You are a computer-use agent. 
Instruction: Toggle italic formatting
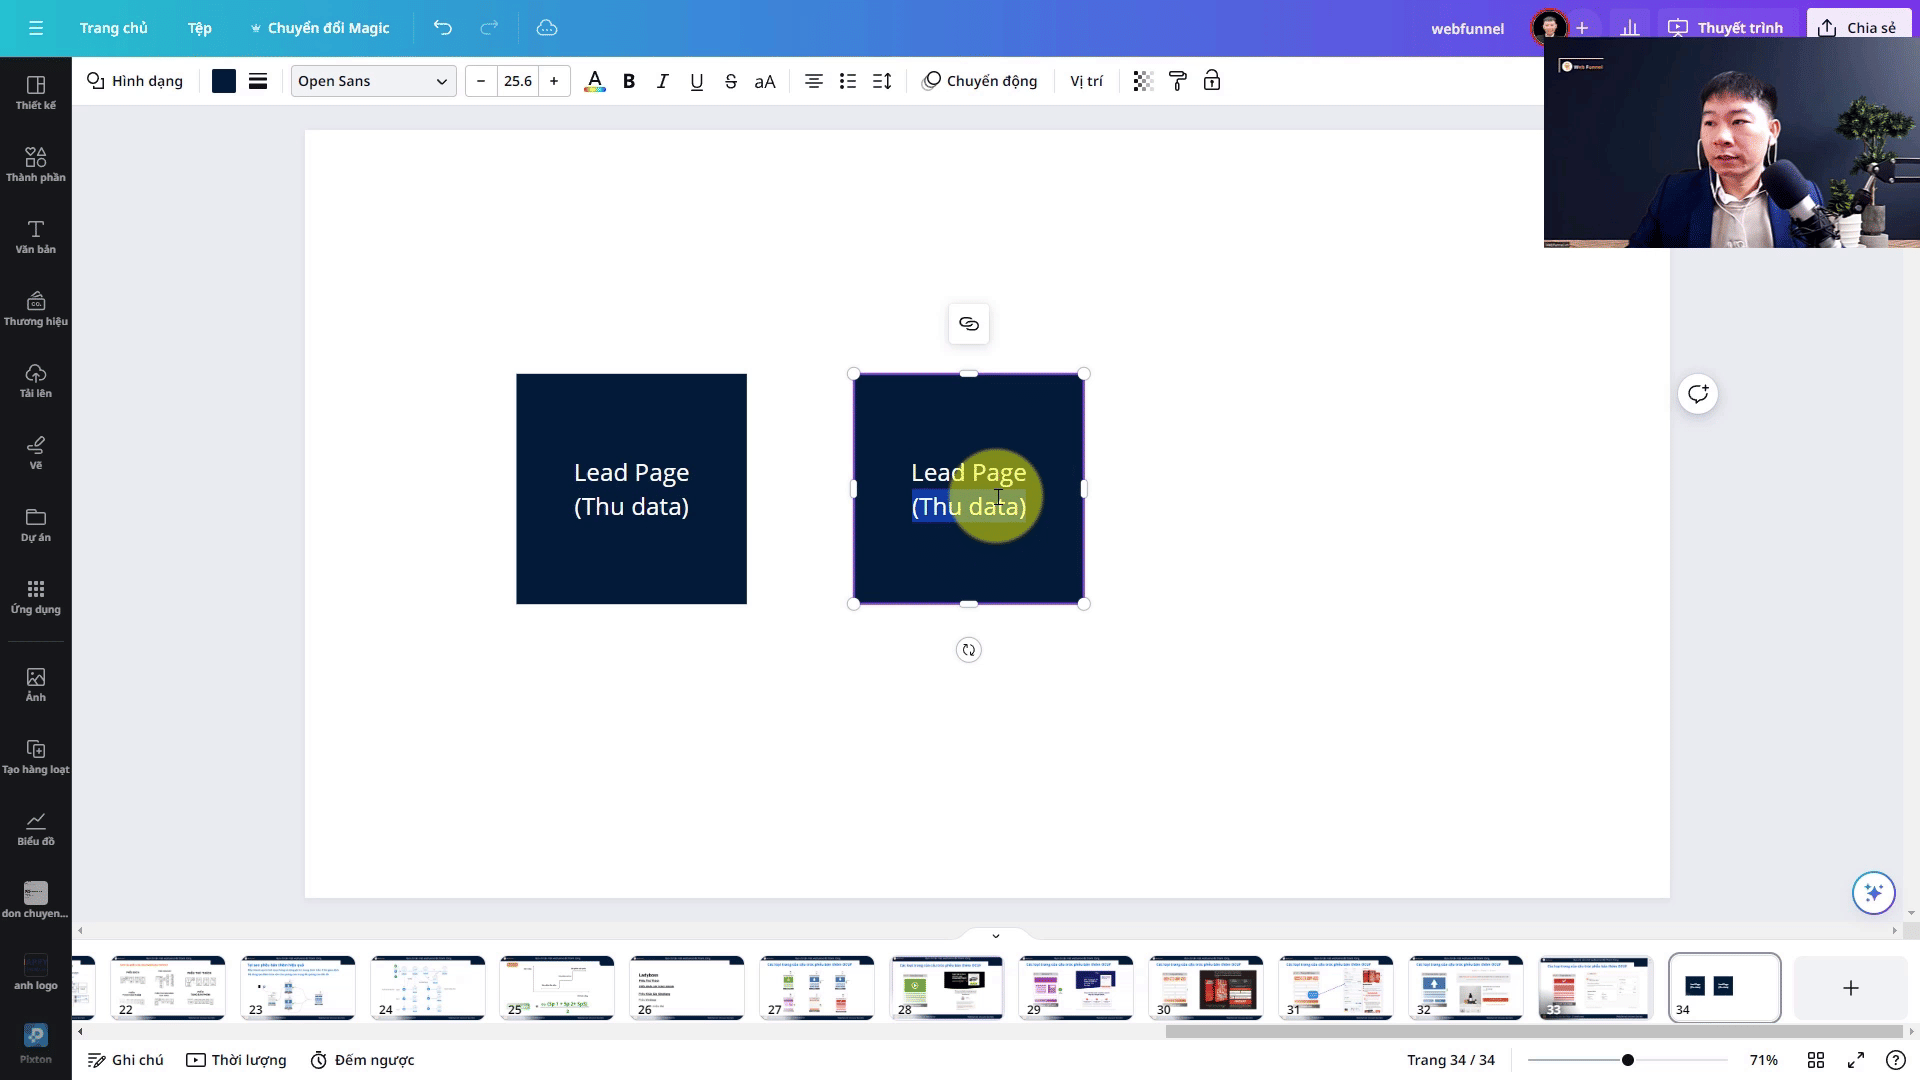point(662,81)
